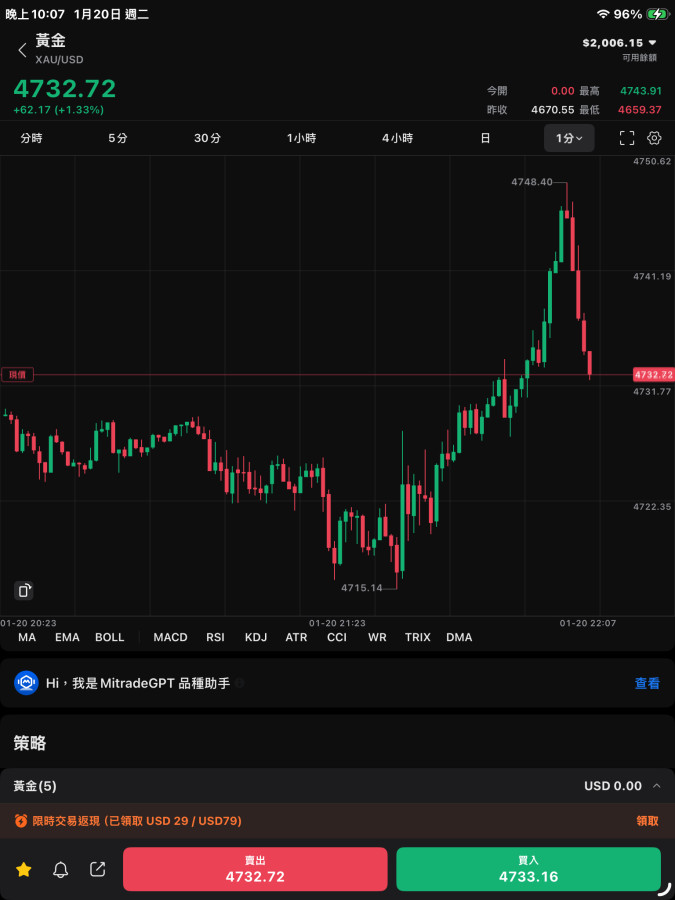Tap the back arrow next to 黃金
The width and height of the screenshot is (675, 900).
[x=22, y=50]
